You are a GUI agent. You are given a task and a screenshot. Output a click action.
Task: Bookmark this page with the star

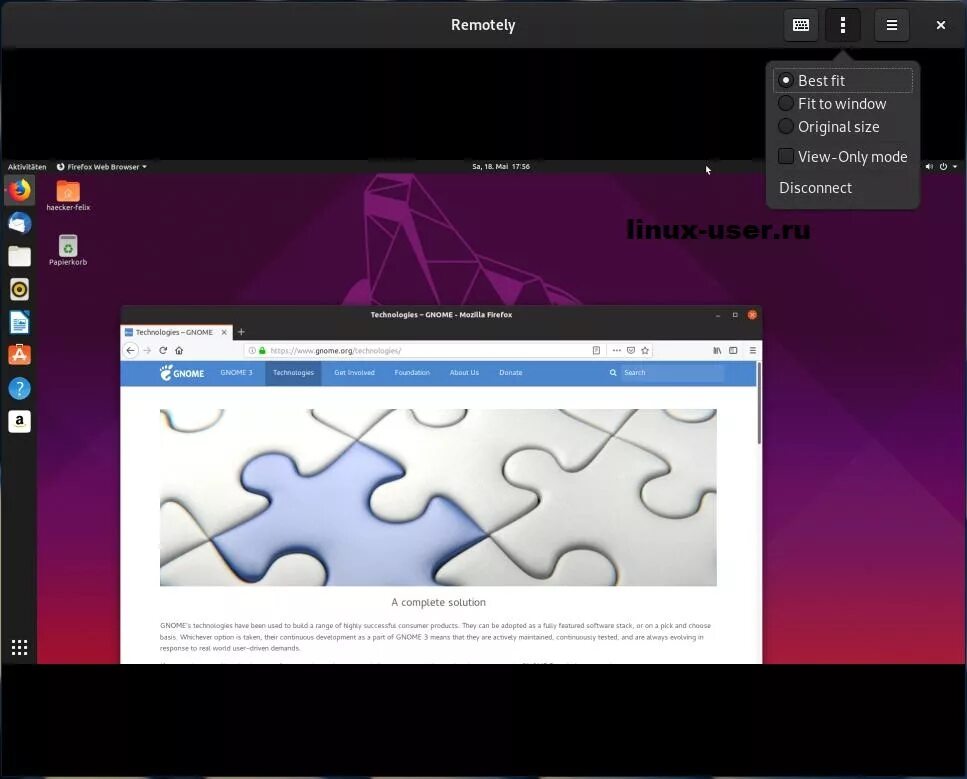pos(645,350)
